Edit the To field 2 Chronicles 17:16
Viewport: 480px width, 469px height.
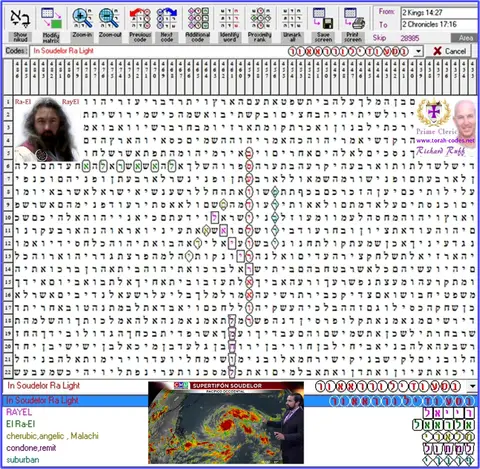(x=439, y=24)
